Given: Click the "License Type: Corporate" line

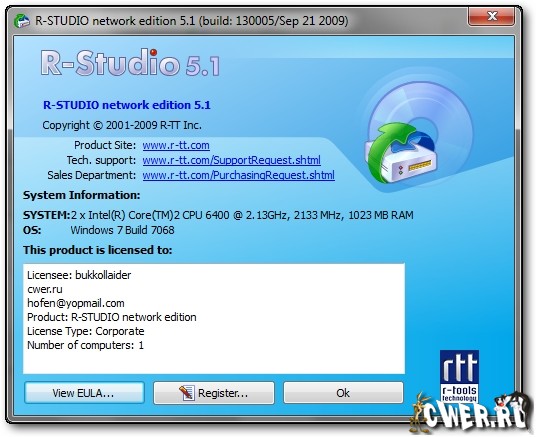Looking at the screenshot, I should (85, 331).
